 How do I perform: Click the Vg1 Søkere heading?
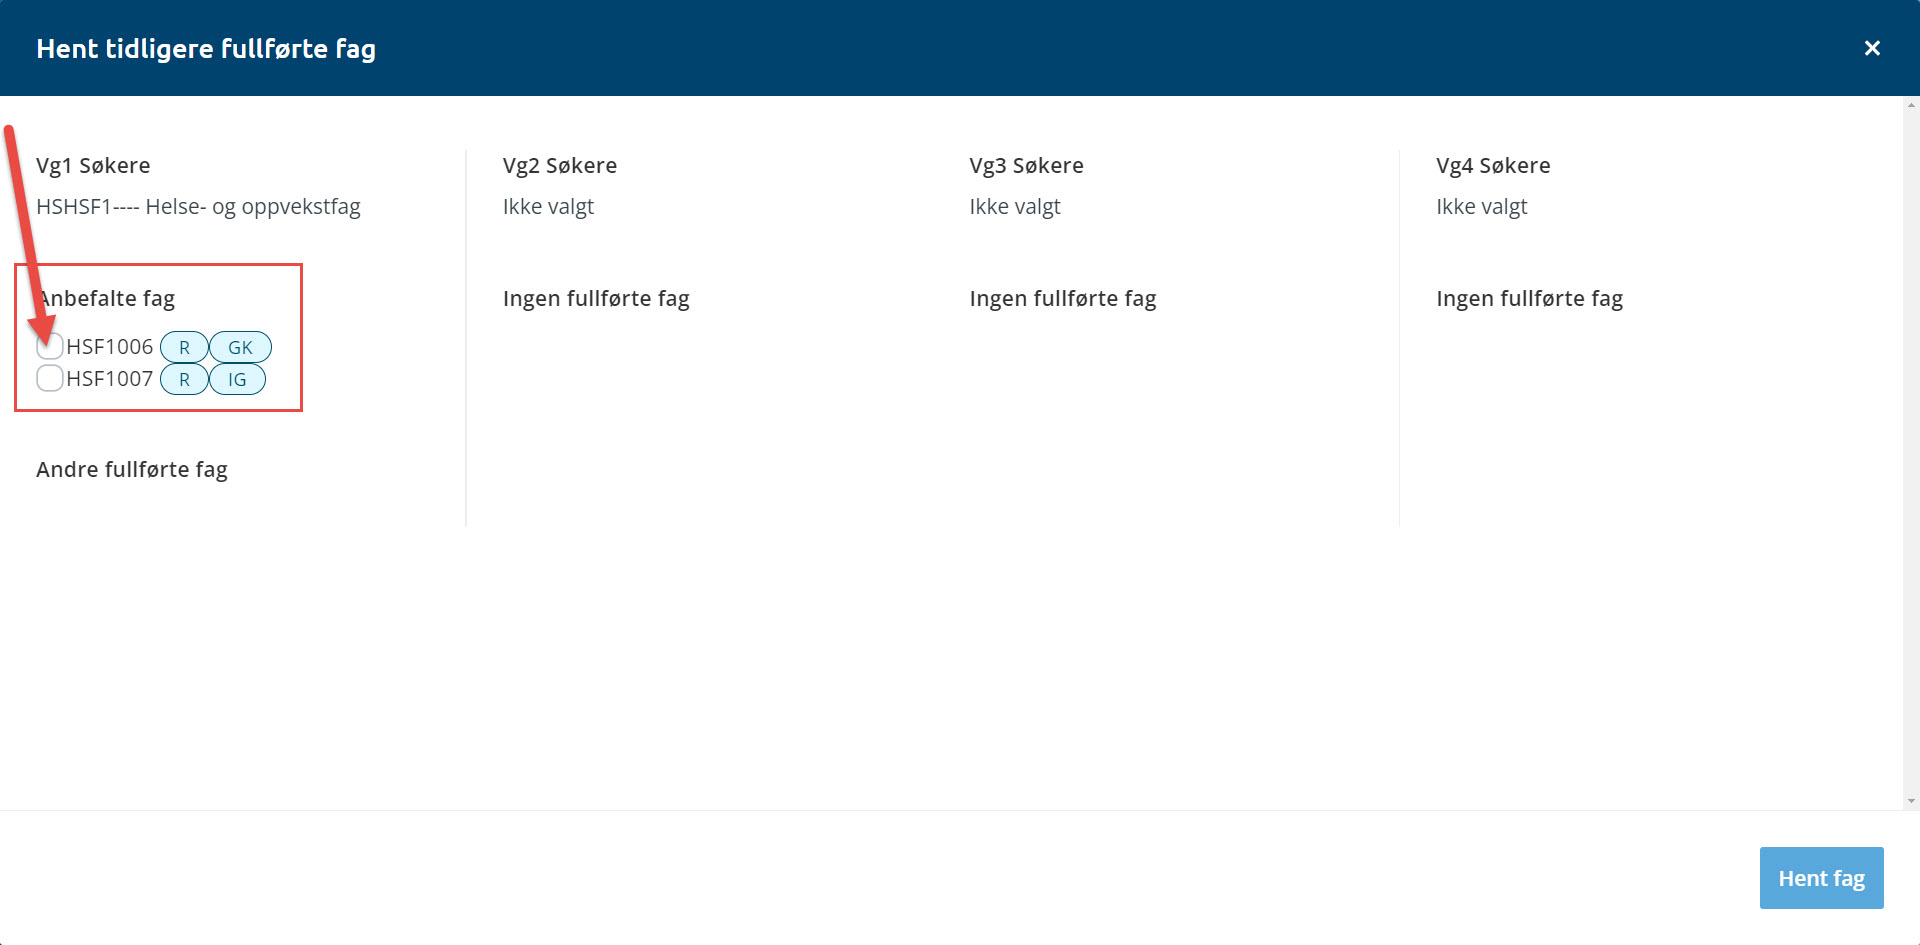[93, 165]
